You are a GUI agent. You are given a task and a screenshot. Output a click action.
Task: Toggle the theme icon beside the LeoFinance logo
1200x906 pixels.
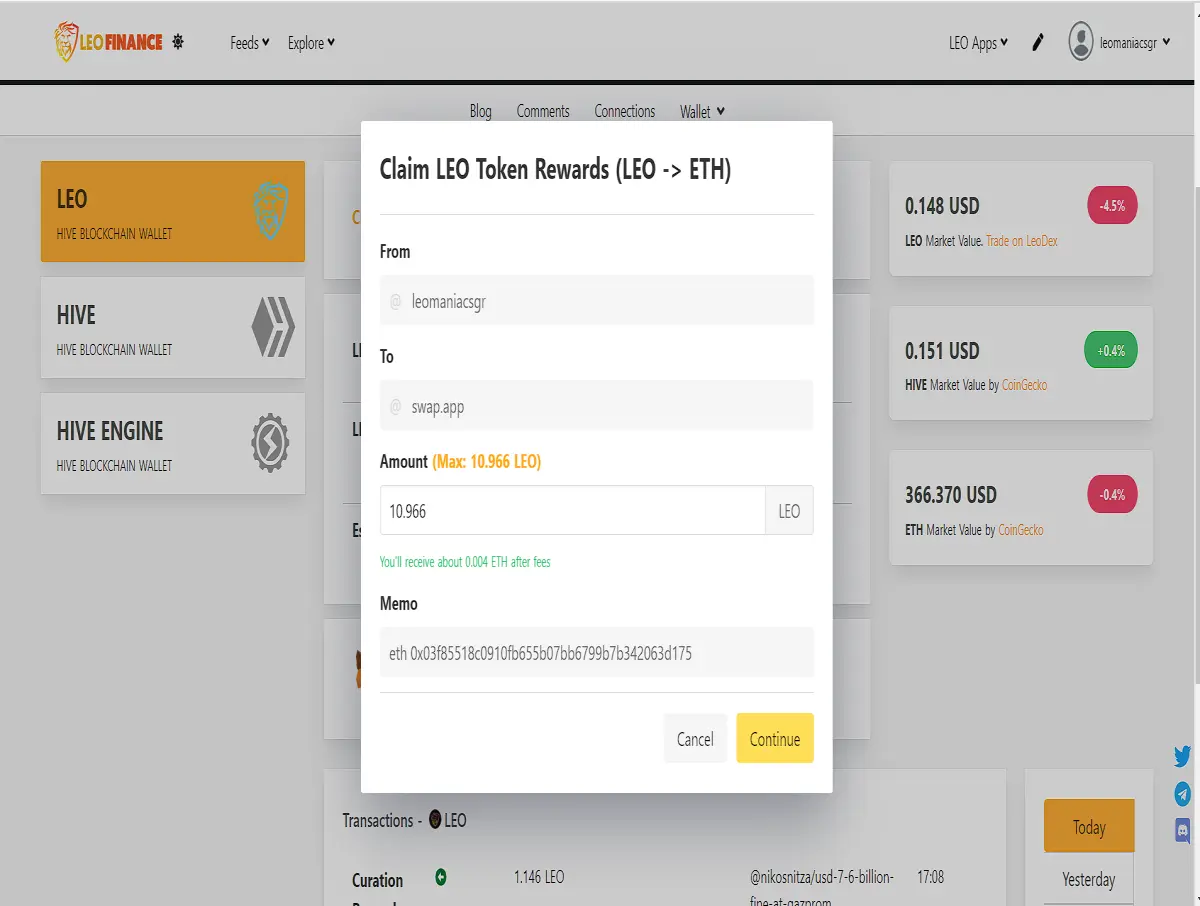[x=178, y=42]
